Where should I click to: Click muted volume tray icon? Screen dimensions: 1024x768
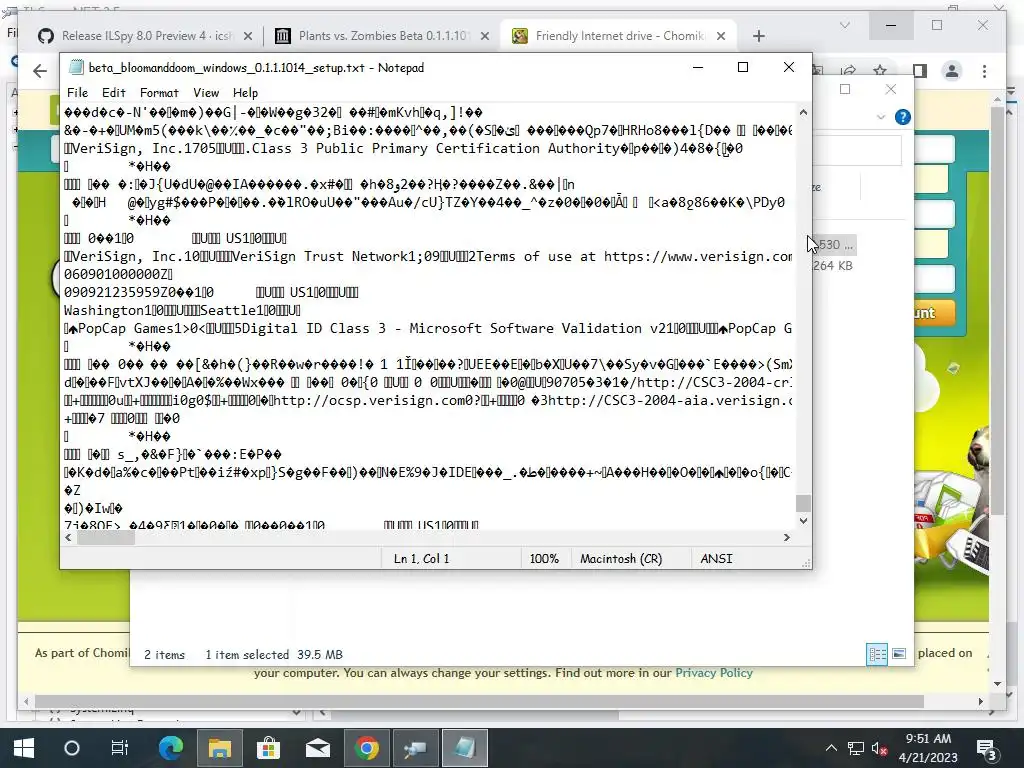[880, 748]
